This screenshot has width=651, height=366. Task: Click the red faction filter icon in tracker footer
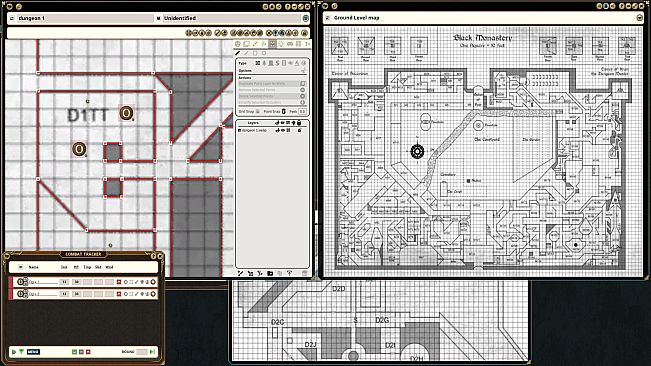(88, 352)
